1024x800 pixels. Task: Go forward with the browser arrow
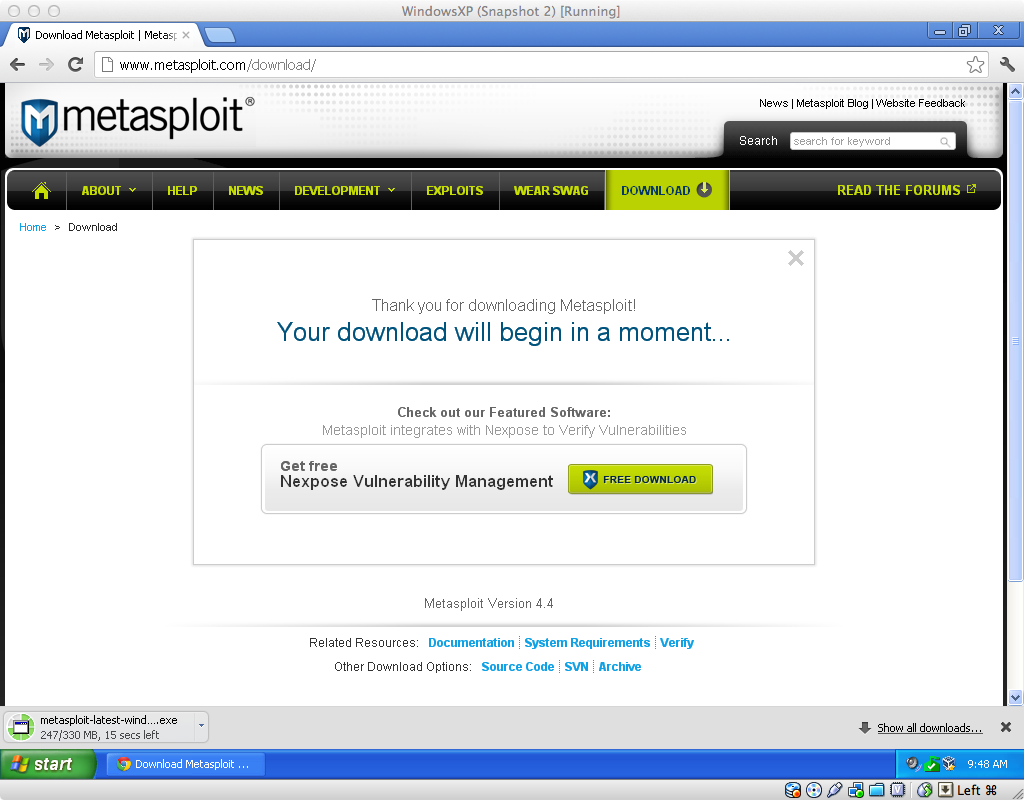coord(46,65)
